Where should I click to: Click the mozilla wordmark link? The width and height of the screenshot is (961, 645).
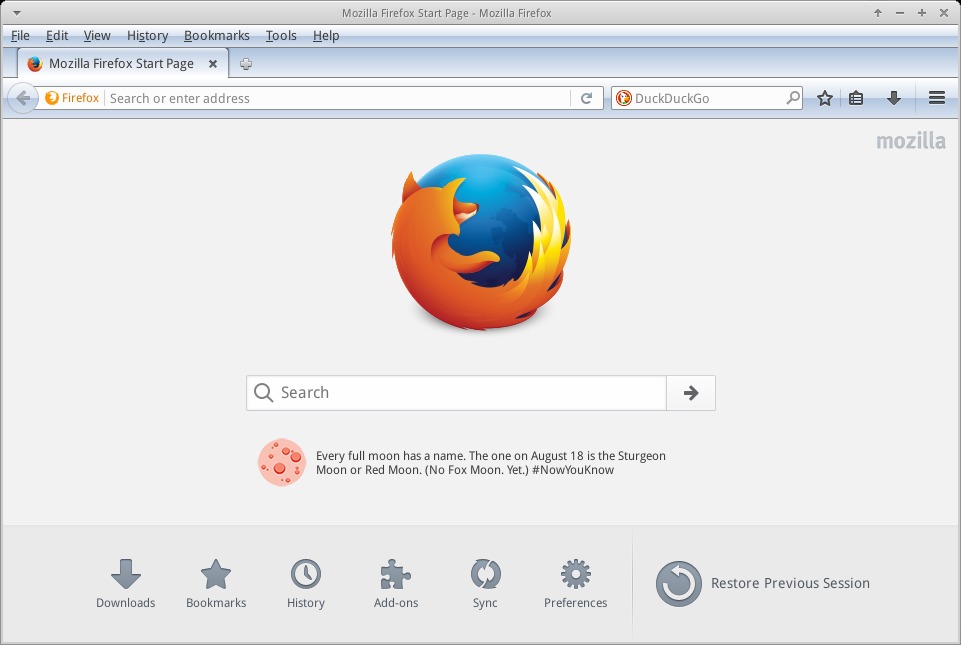911,141
